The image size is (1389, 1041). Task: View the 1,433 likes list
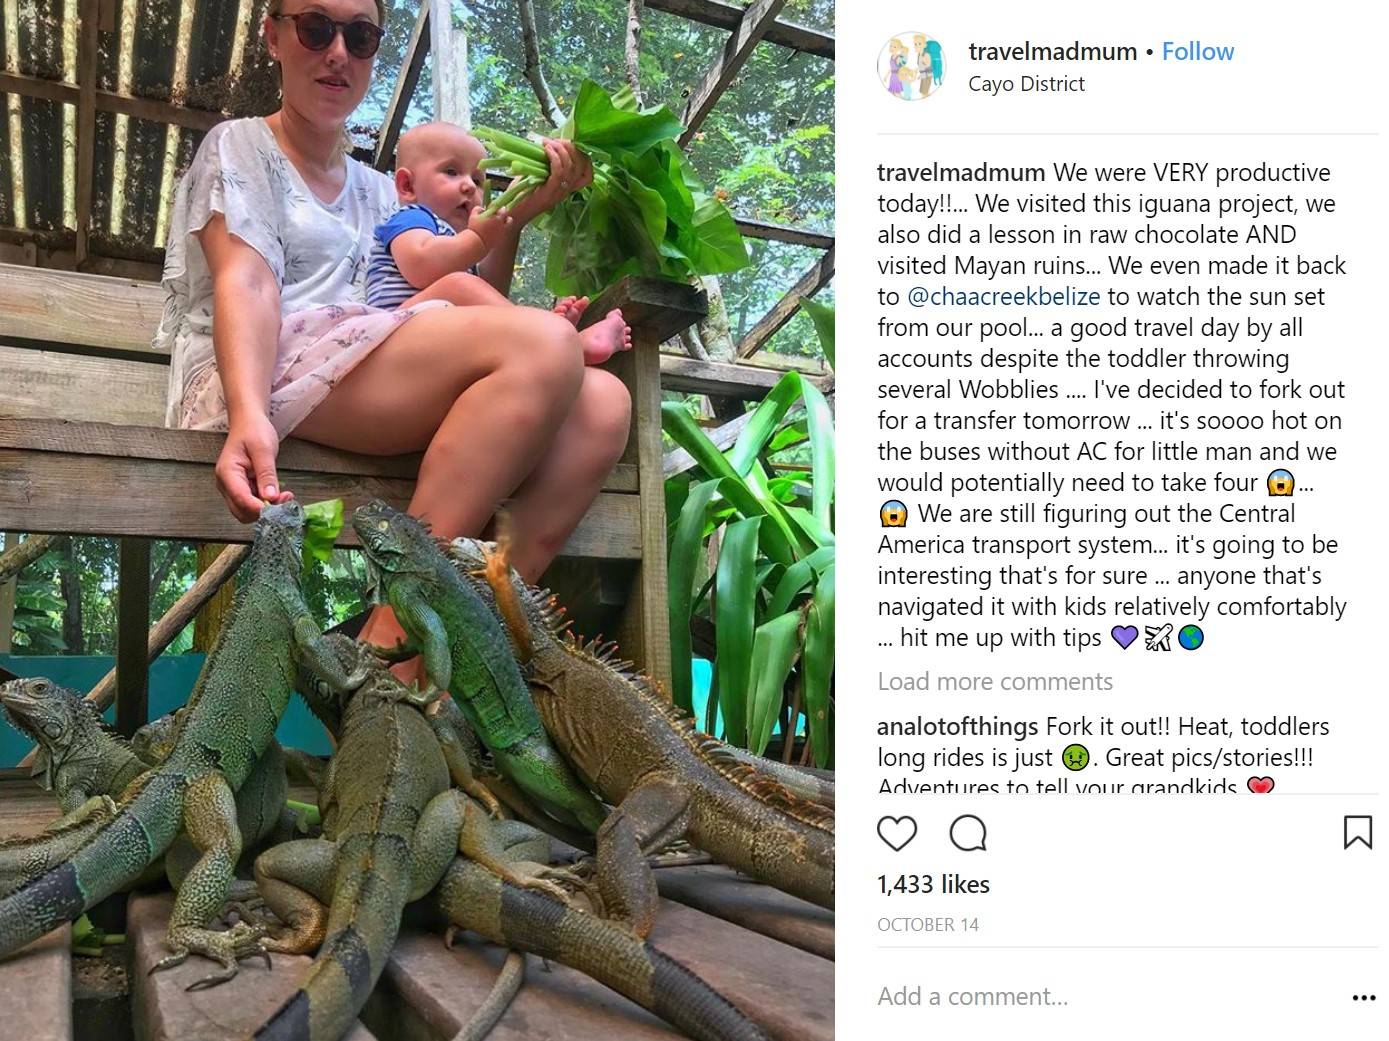coord(933,885)
